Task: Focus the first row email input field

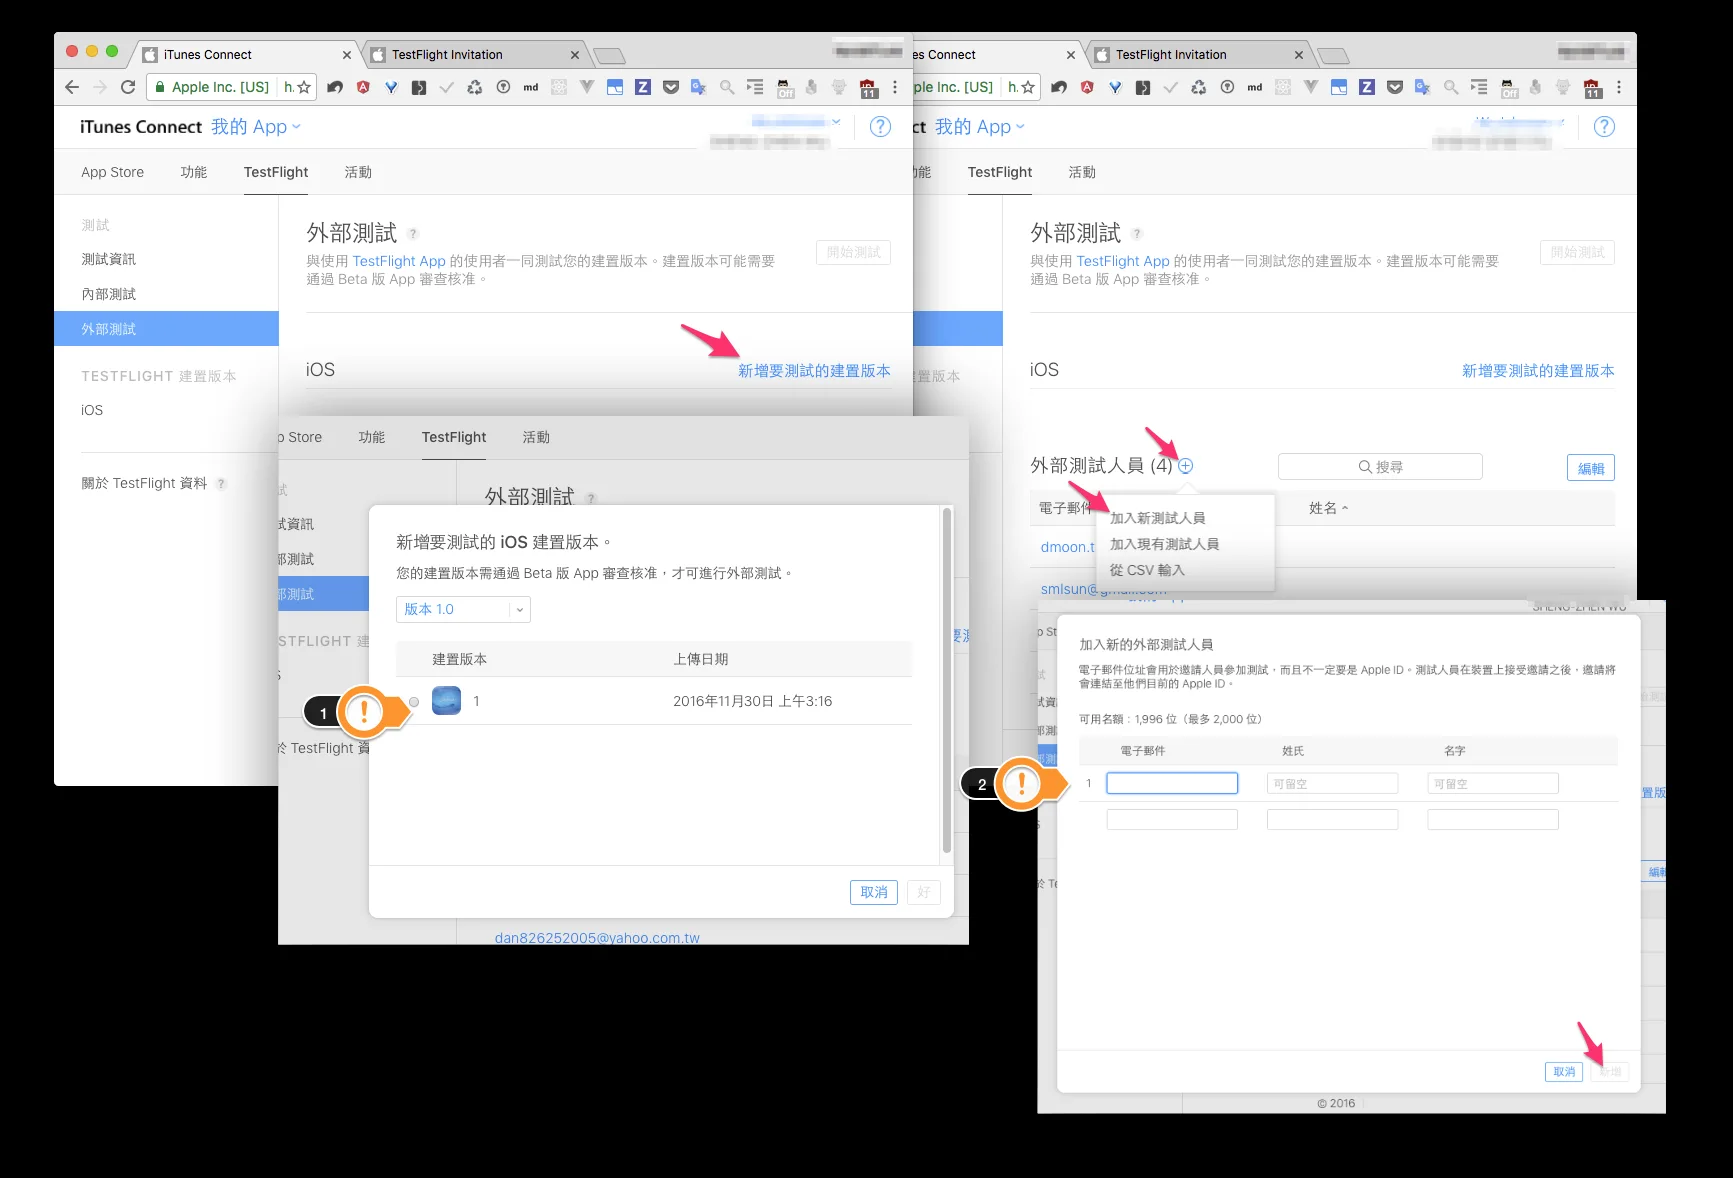Action: point(1172,784)
